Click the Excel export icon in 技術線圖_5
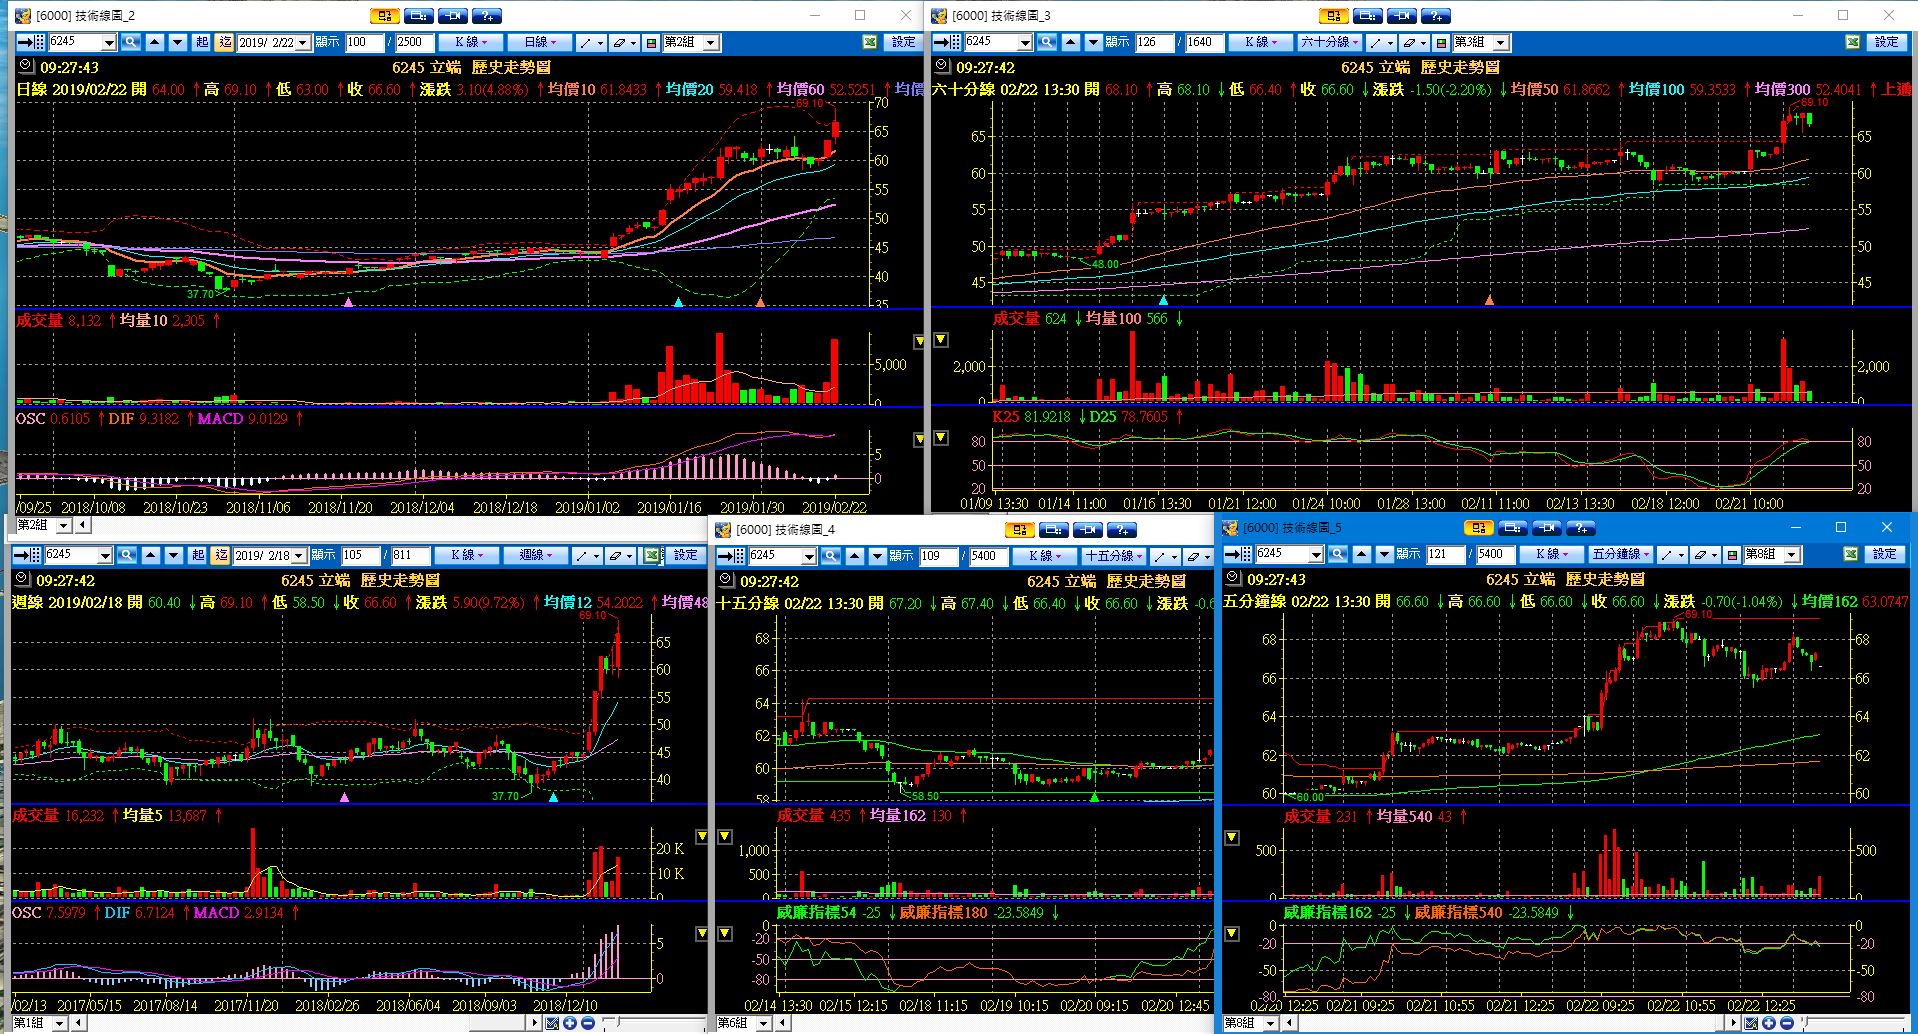The image size is (1918, 1034). [1851, 554]
